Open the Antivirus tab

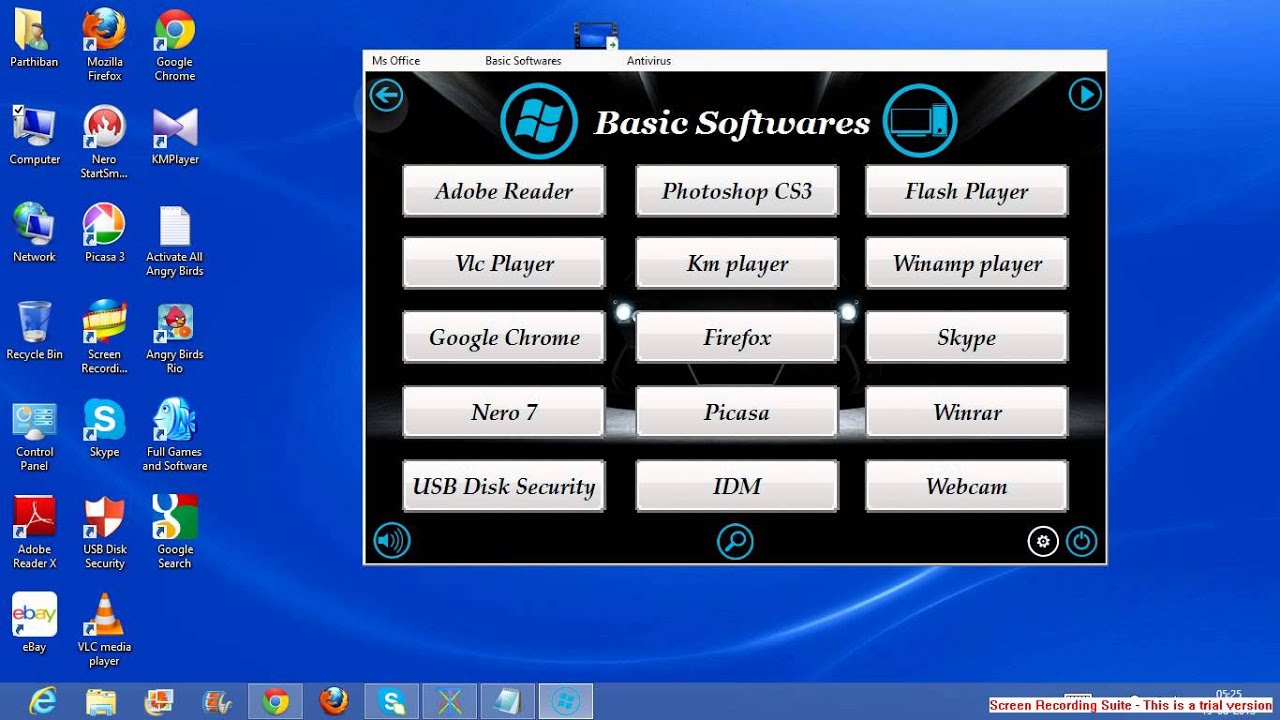(x=649, y=61)
